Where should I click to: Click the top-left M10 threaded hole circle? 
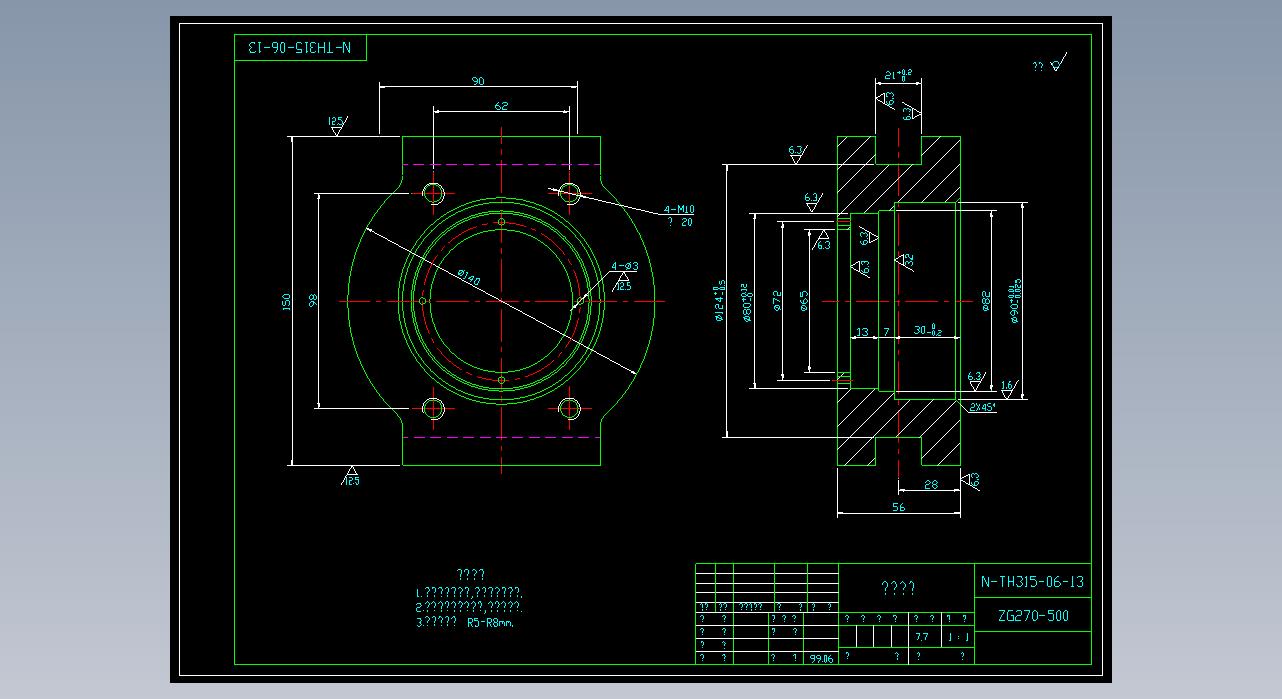coord(434,193)
